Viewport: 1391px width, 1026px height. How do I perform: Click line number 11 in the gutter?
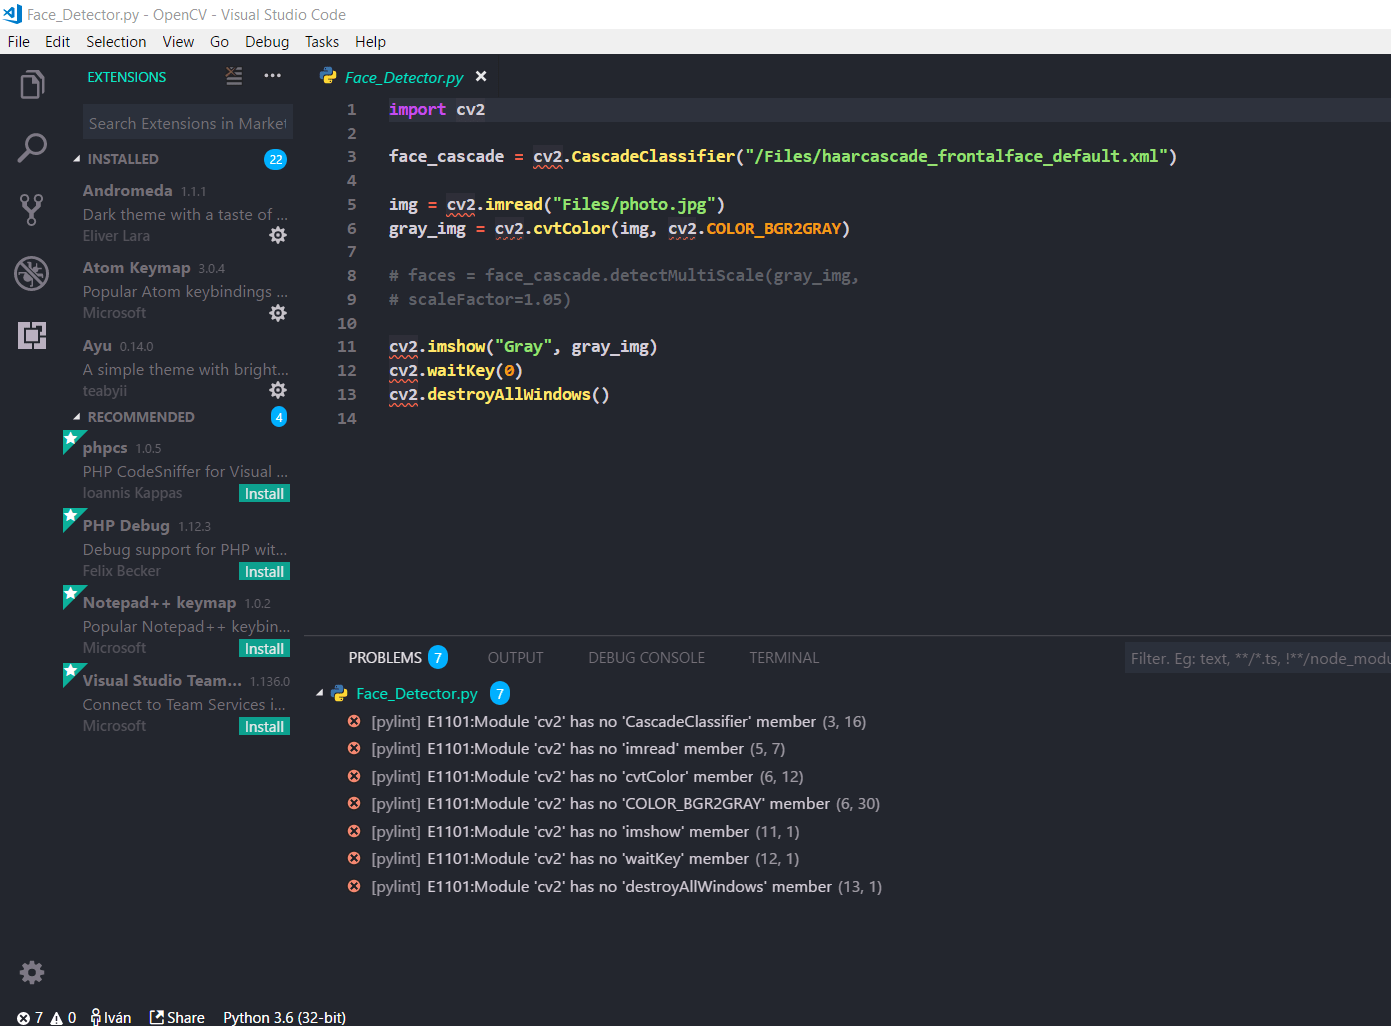click(x=346, y=346)
